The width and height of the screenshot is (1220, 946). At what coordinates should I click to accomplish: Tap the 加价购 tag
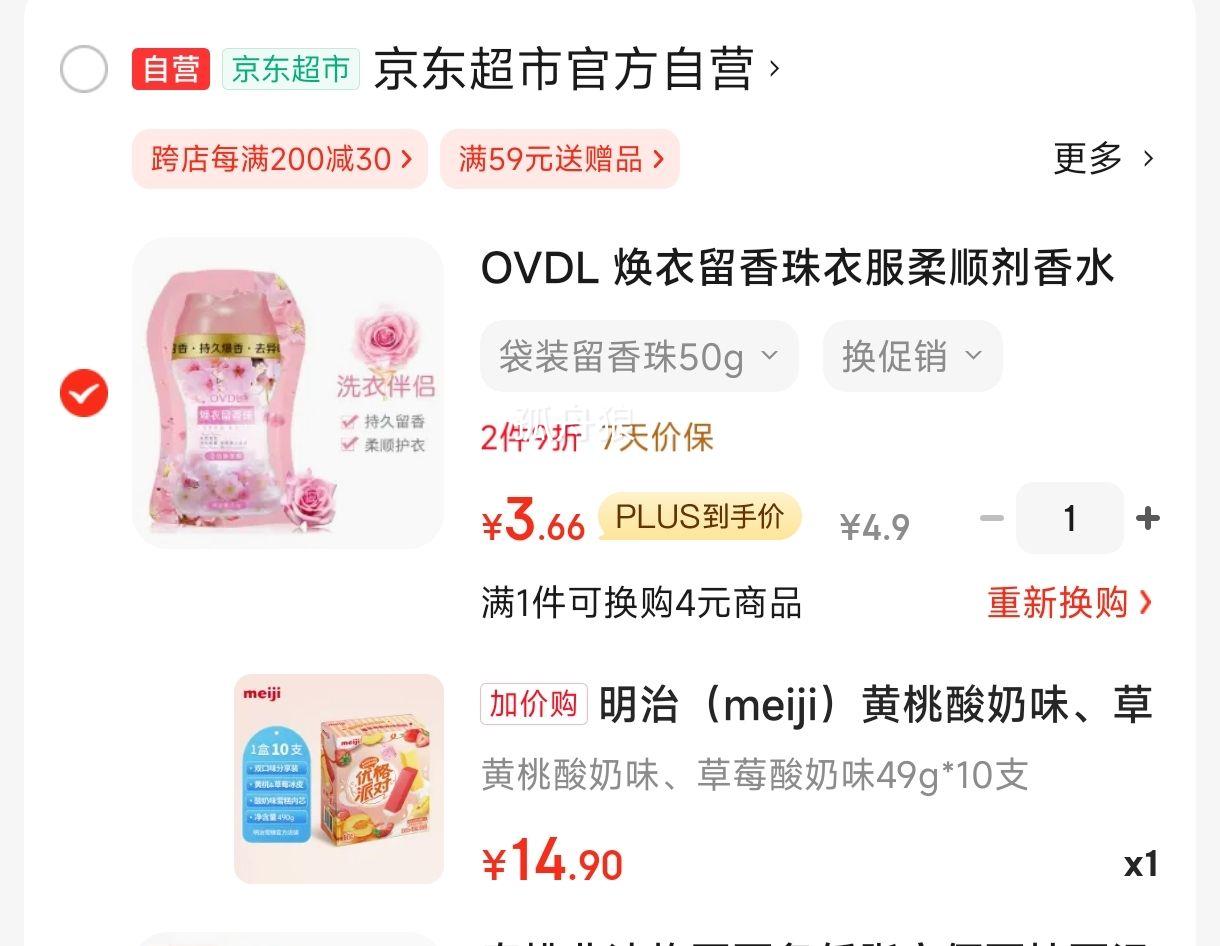(x=534, y=704)
